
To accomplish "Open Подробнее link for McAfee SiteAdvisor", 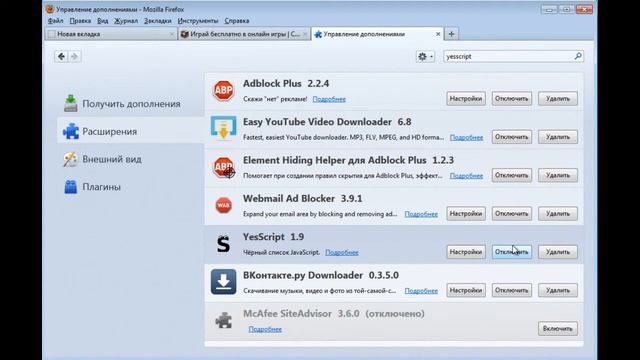I will (x=265, y=329).
